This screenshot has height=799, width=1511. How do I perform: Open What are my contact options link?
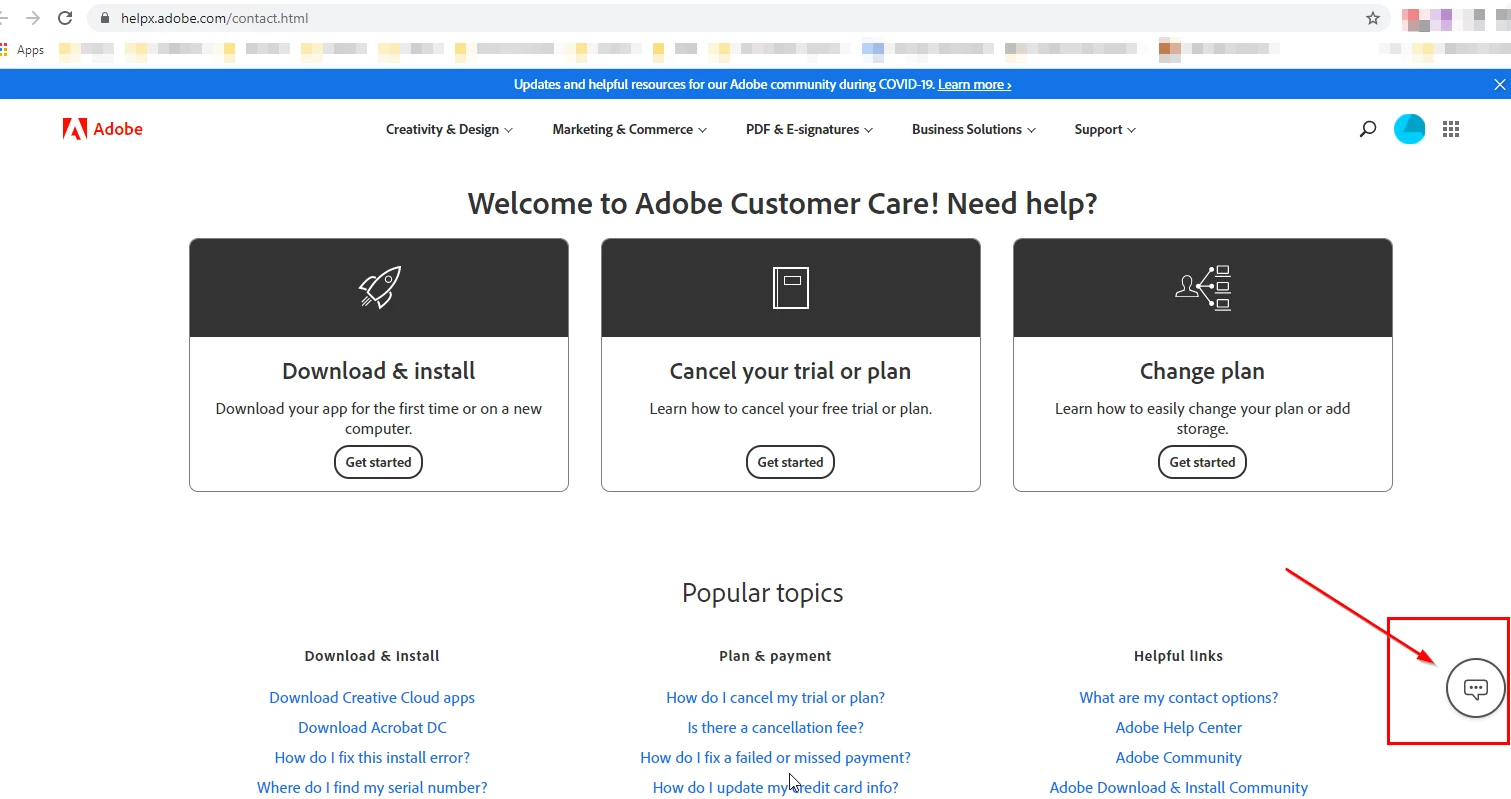tap(1179, 698)
